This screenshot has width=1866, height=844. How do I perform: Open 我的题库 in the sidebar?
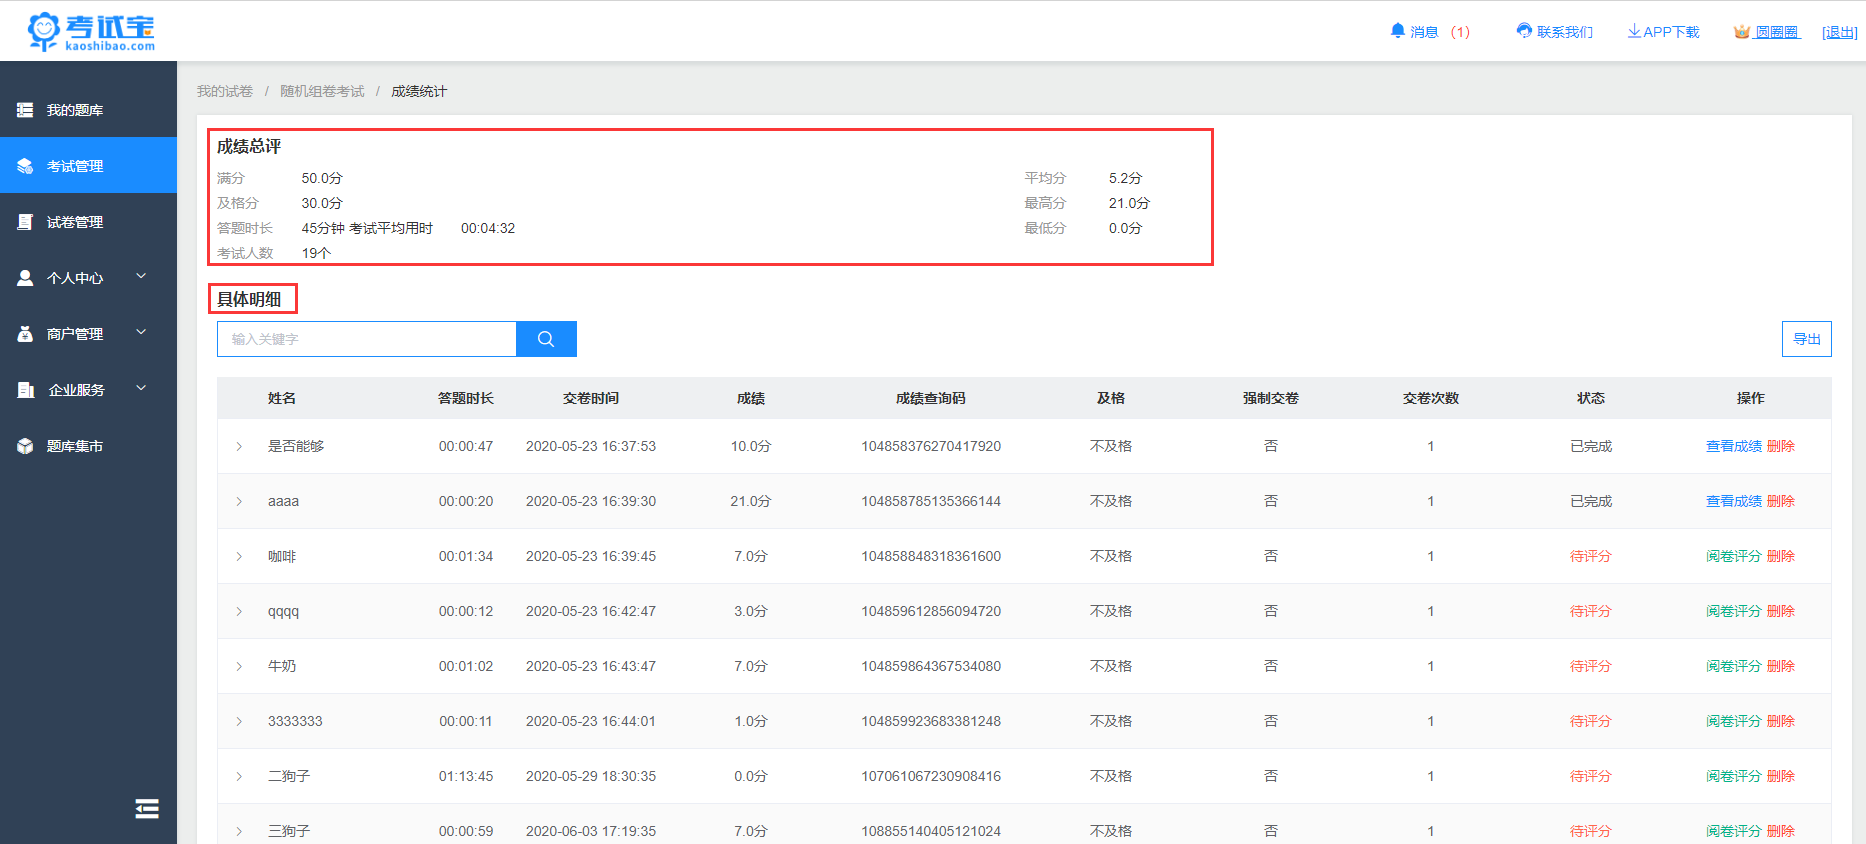[x=88, y=110]
